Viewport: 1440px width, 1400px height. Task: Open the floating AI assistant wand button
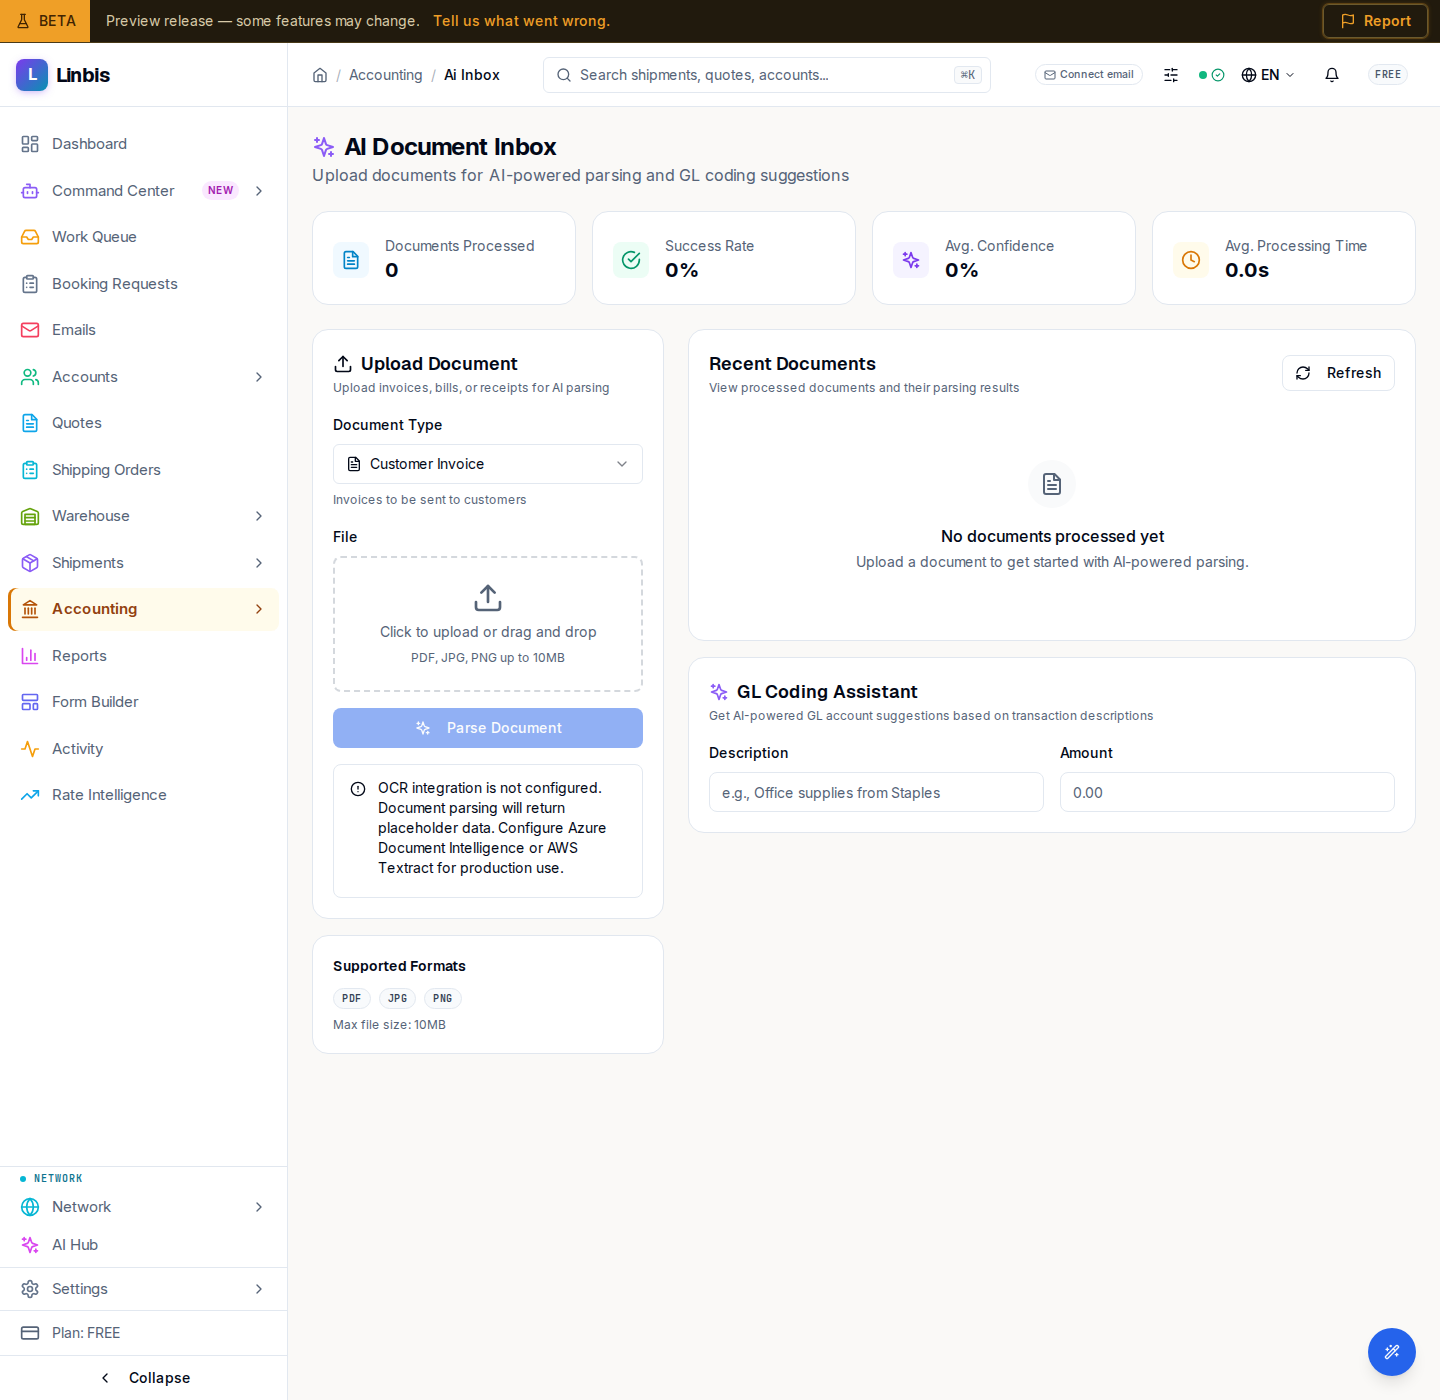[1392, 1352]
